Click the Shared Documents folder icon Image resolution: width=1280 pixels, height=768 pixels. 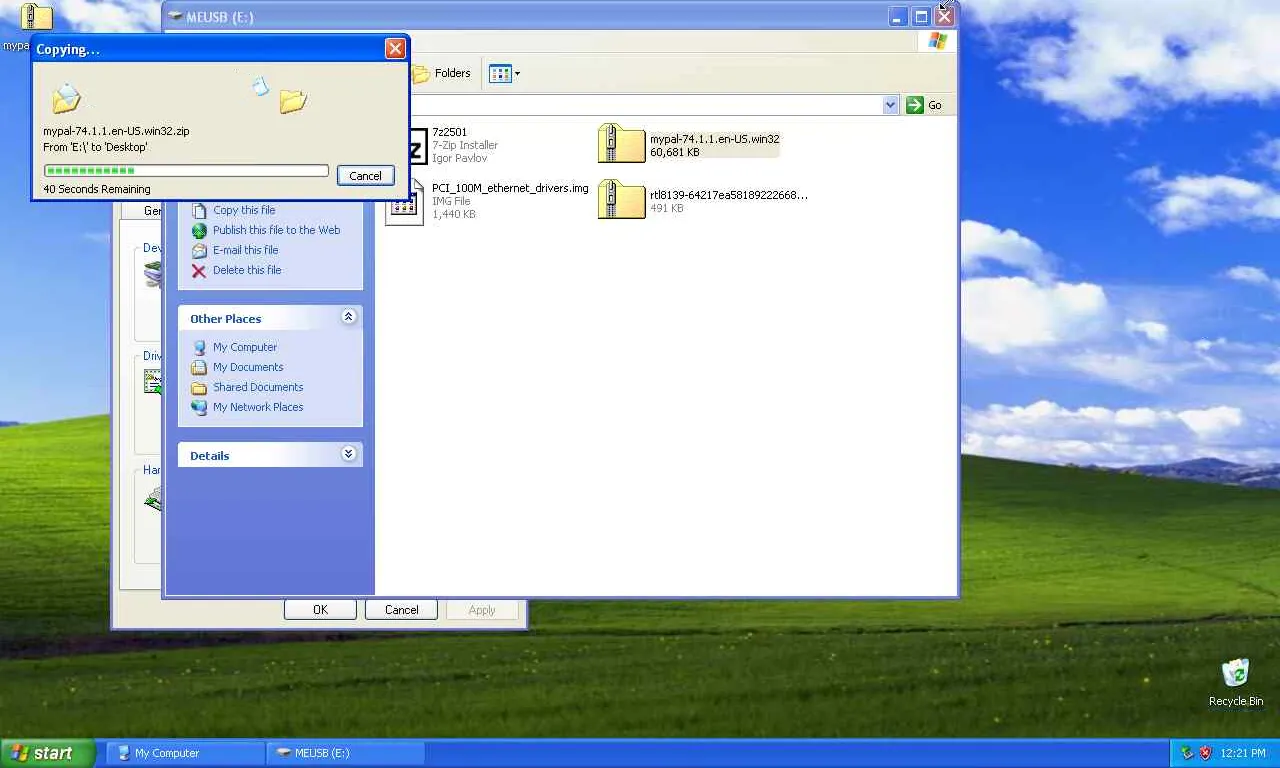[199, 387]
